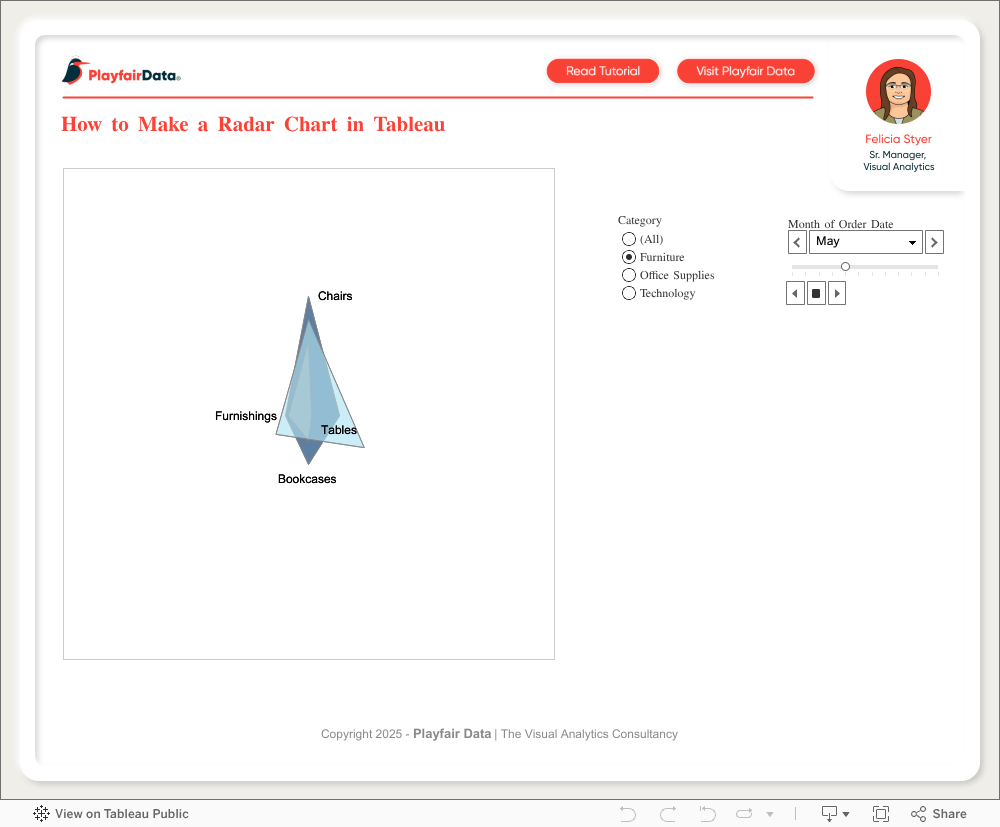
Task: Click the Share button
Action: pos(939,814)
